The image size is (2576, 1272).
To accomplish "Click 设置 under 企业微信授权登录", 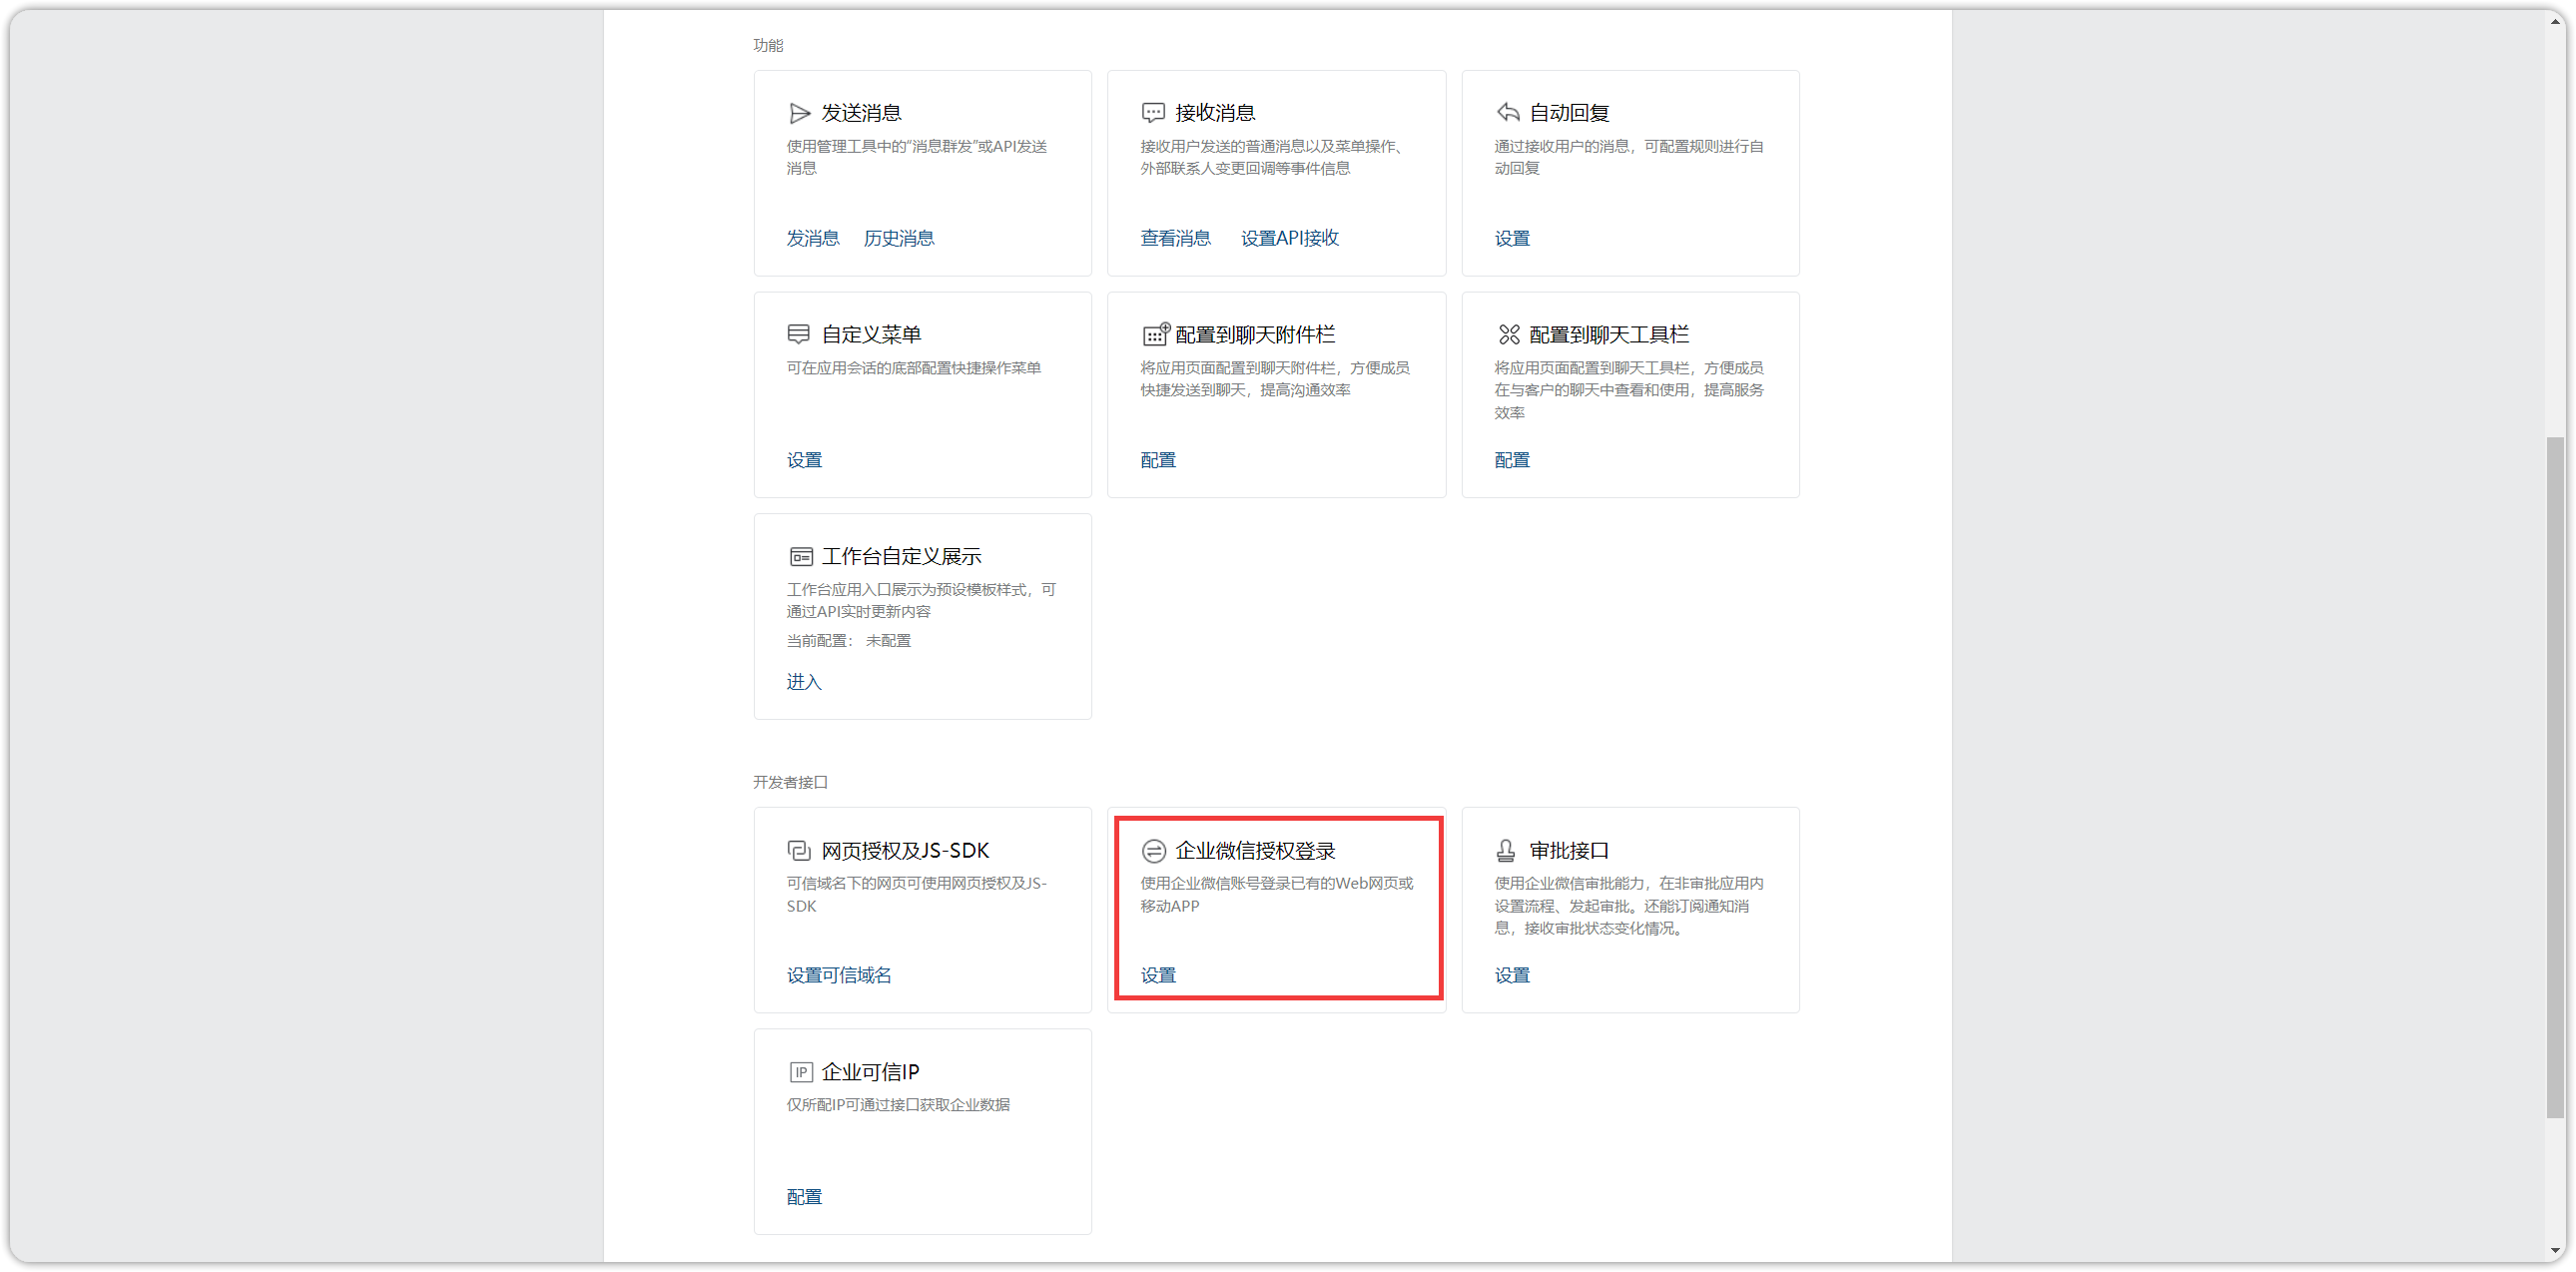I will 1158,976.
